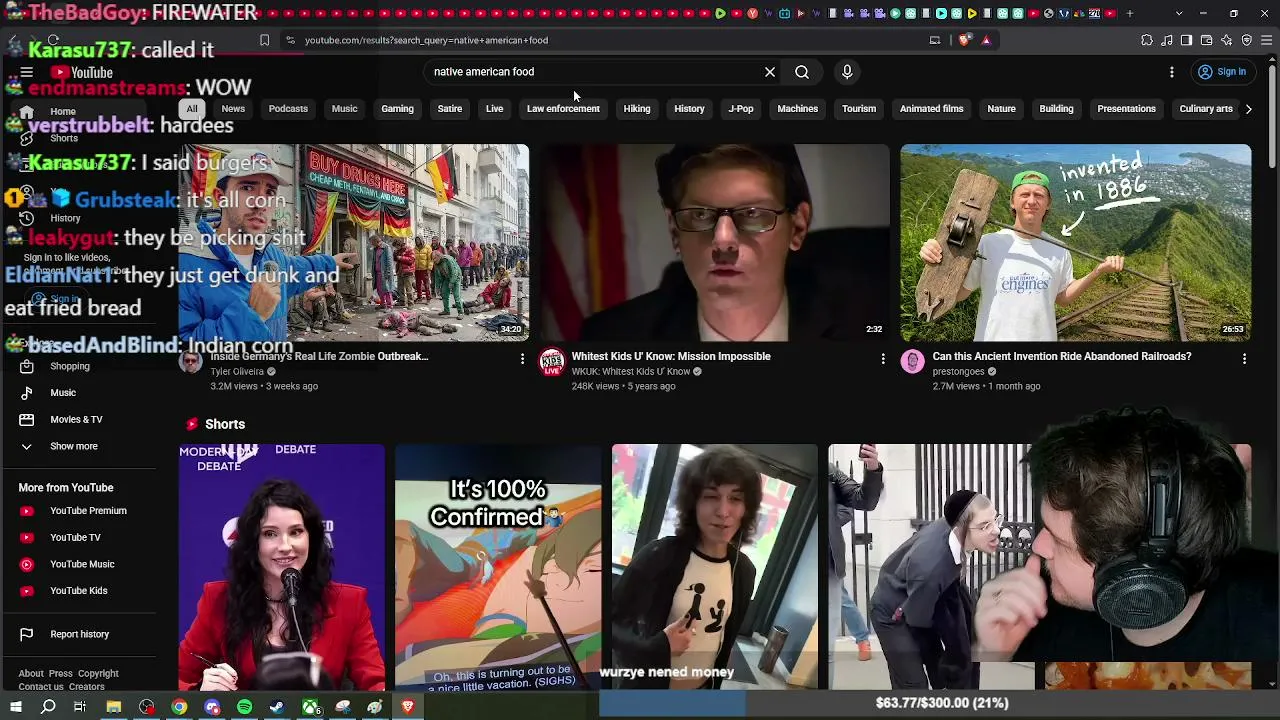
Task: Open more options for Abandoned Railroads video
Action: point(1244,358)
